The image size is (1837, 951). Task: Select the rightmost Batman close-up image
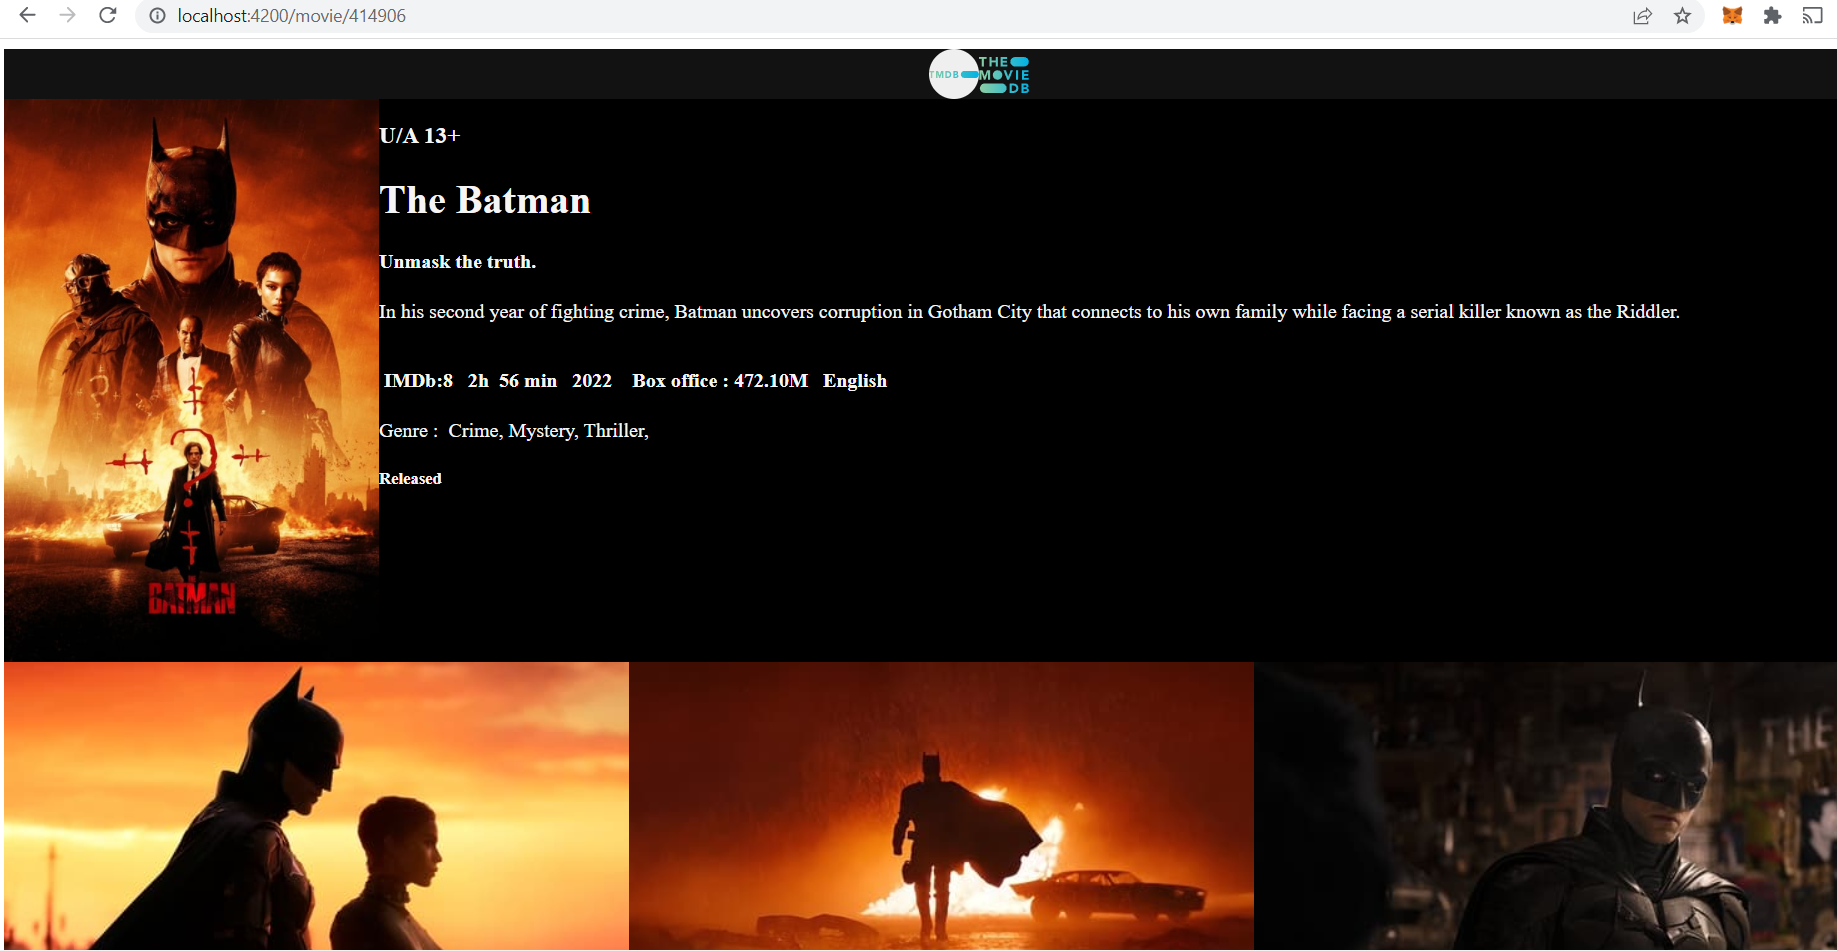(1545, 805)
